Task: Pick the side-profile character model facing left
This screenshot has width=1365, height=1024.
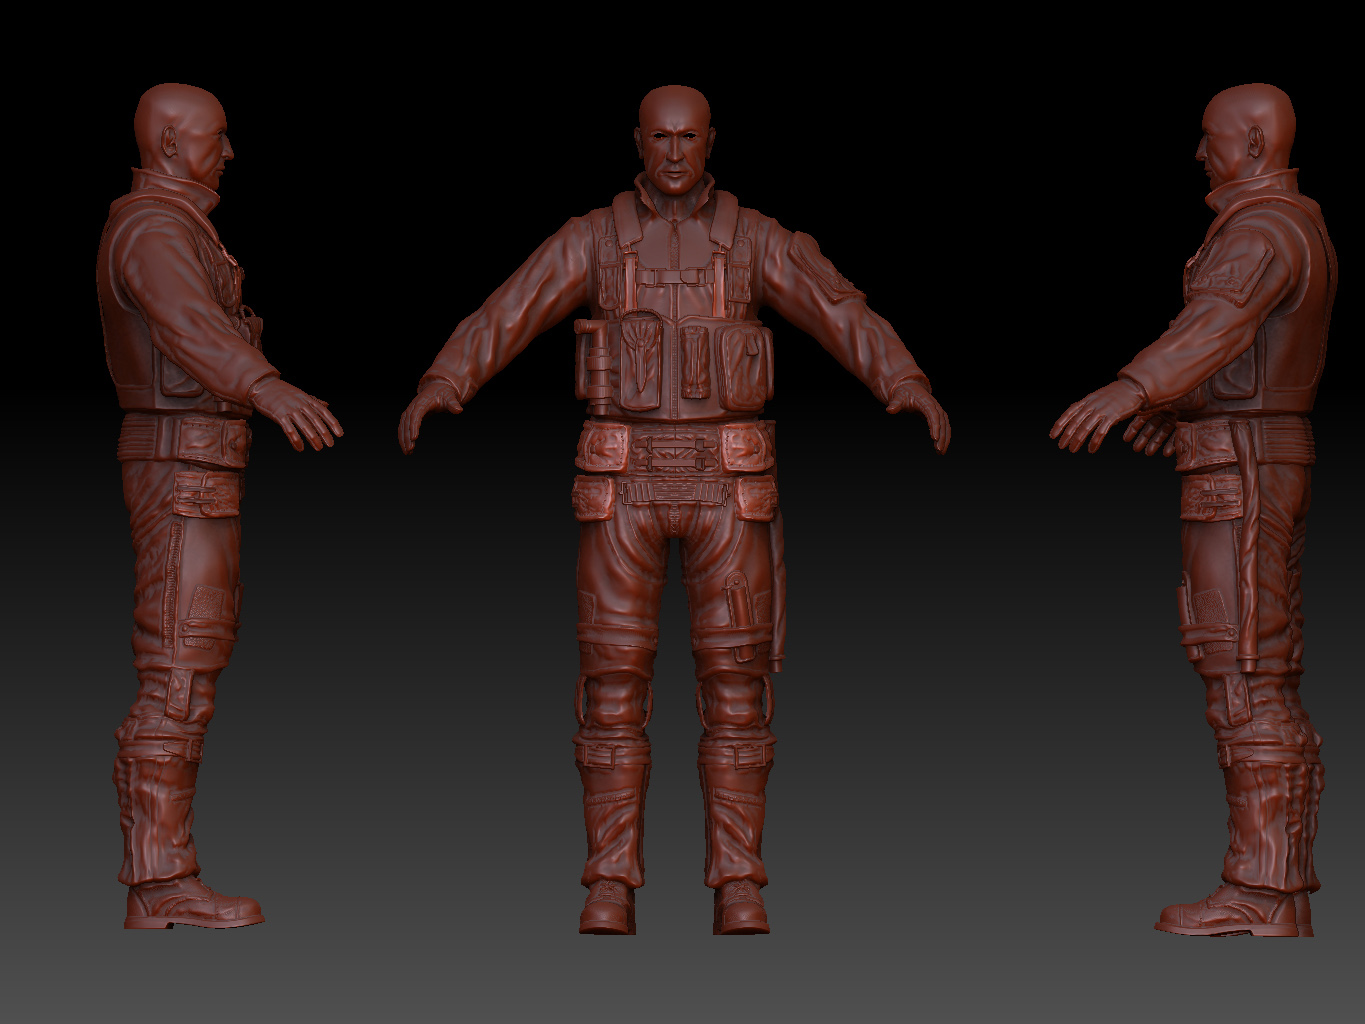Action: (1194, 510)
